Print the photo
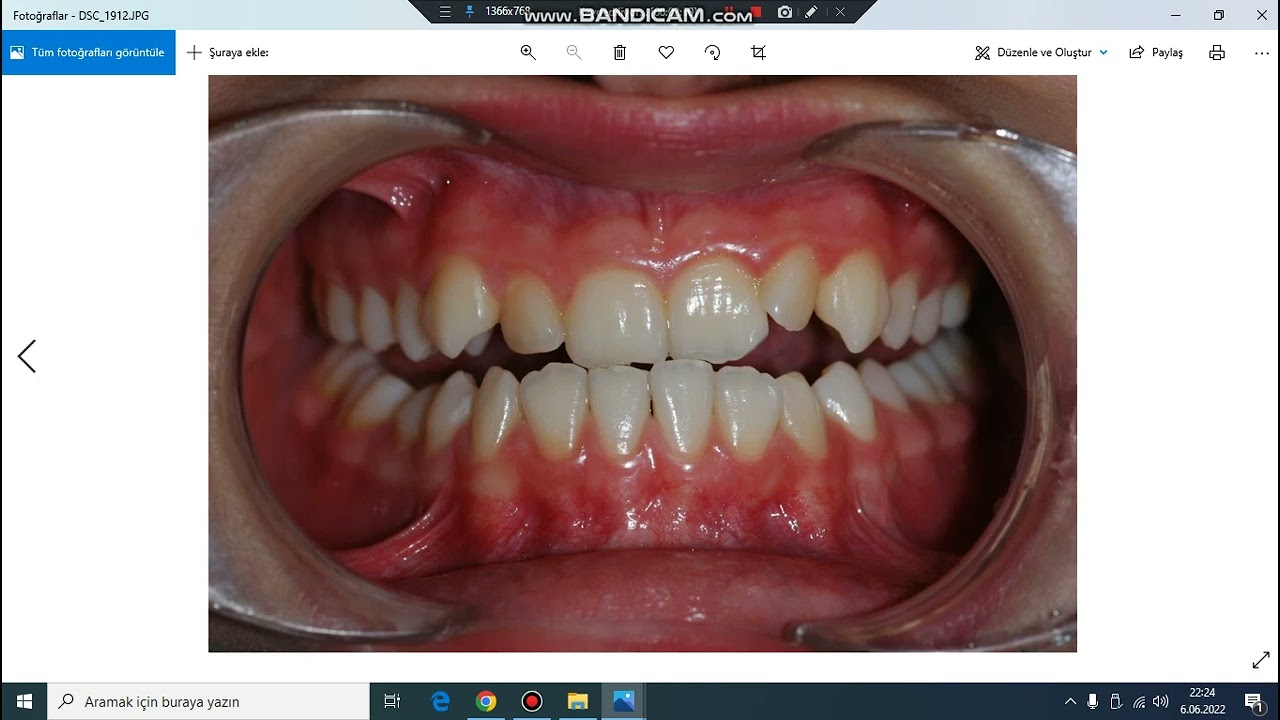 tap(1217, 53)
